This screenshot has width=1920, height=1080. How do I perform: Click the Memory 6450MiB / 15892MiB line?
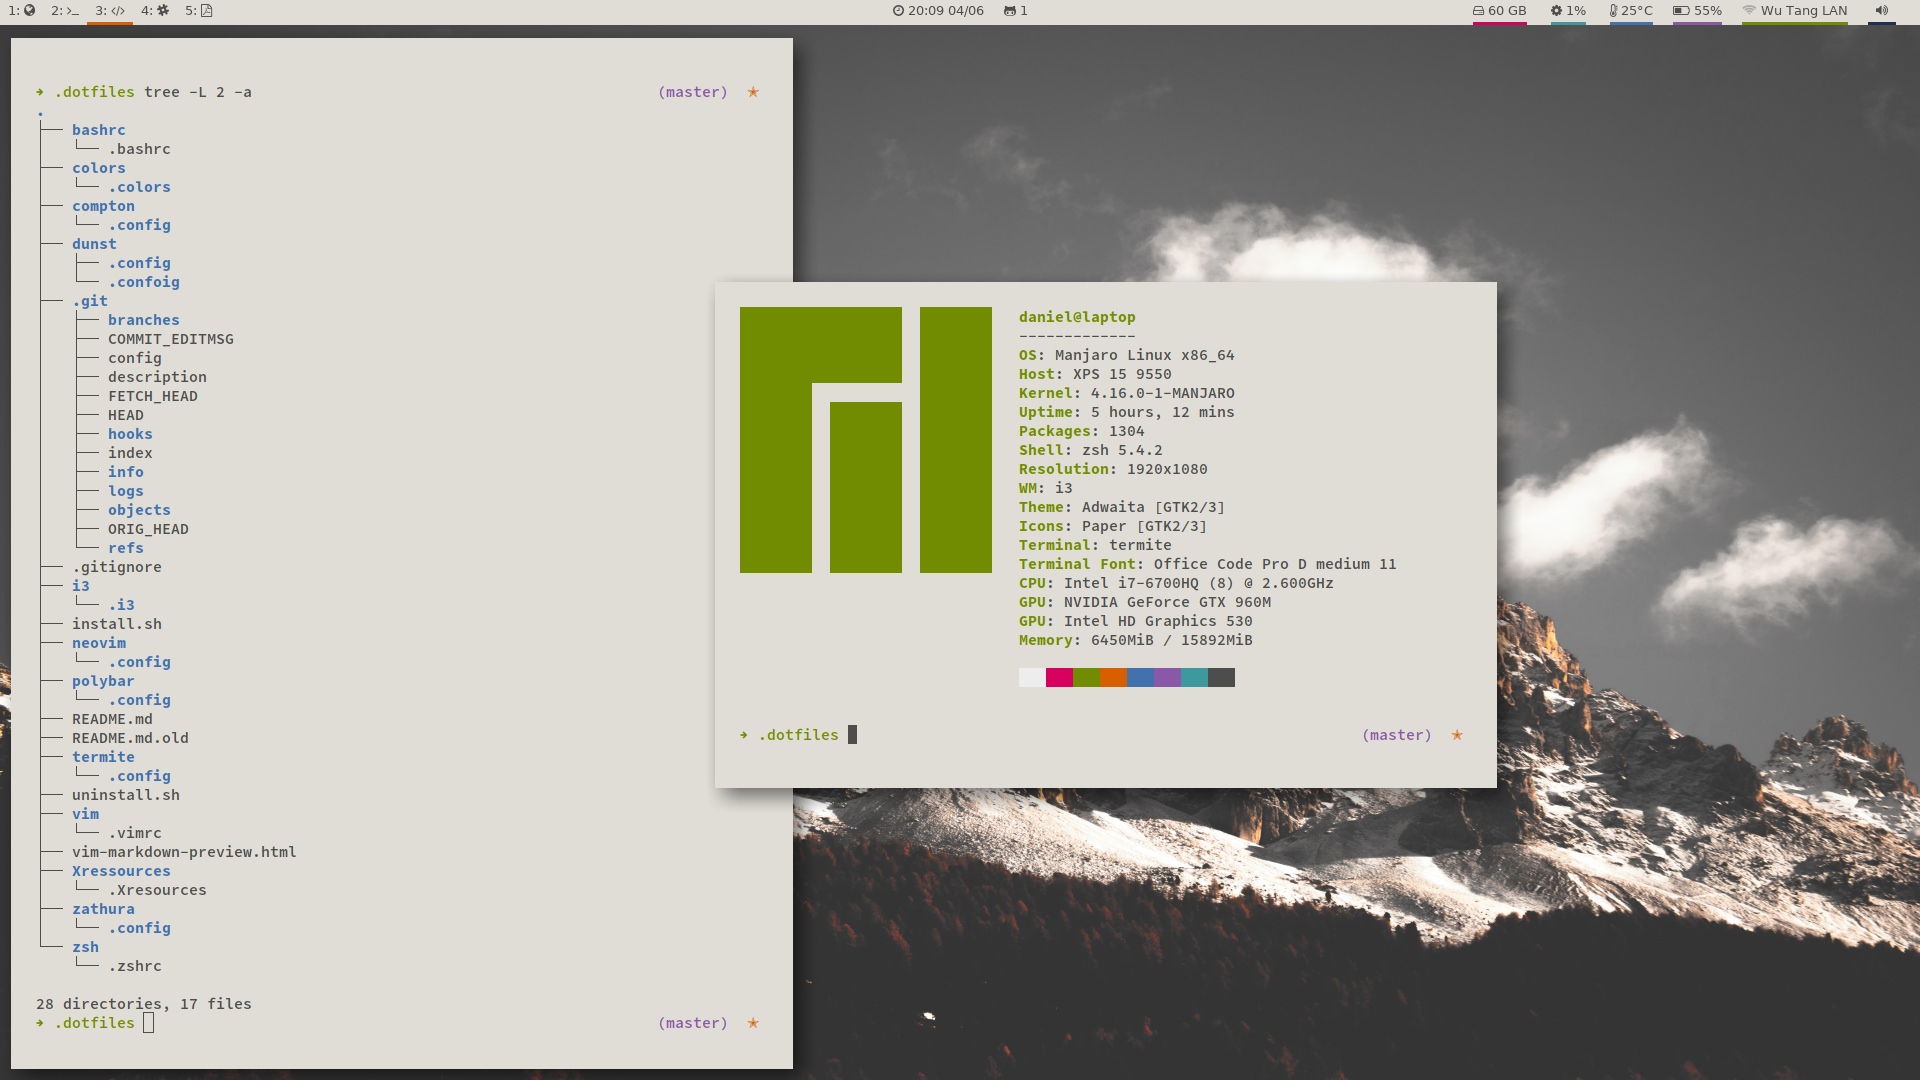coord(1136,640)
